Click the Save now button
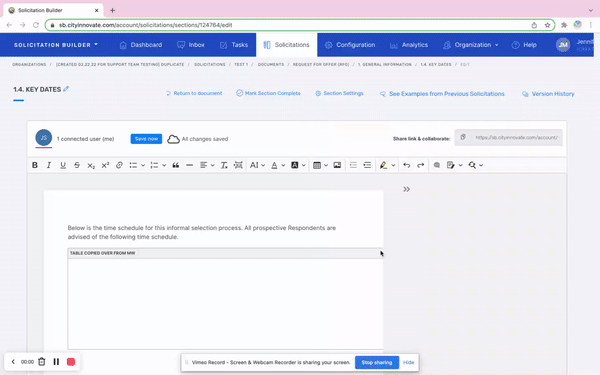 tap(146, 139)
